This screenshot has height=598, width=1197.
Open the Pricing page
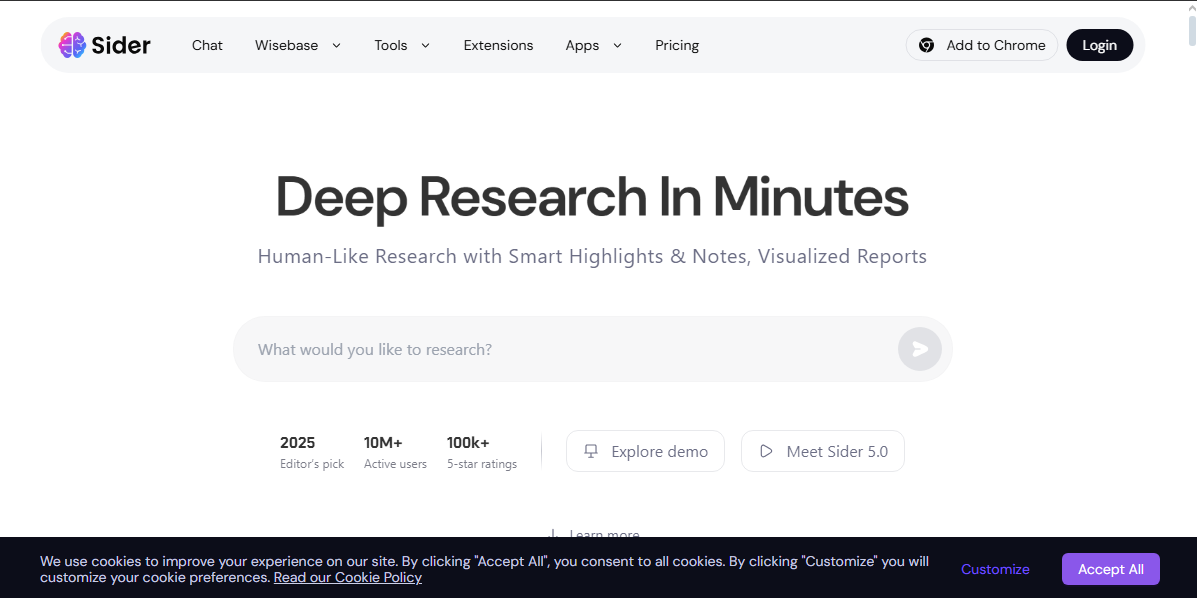click(677, 45)
